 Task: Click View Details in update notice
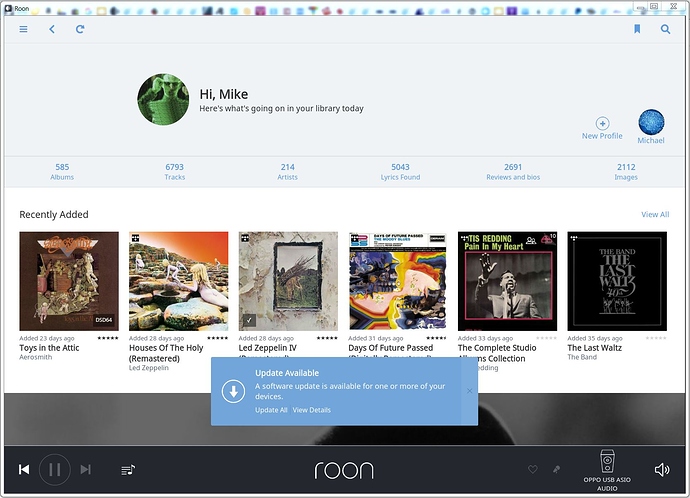[x=312, y=410]
